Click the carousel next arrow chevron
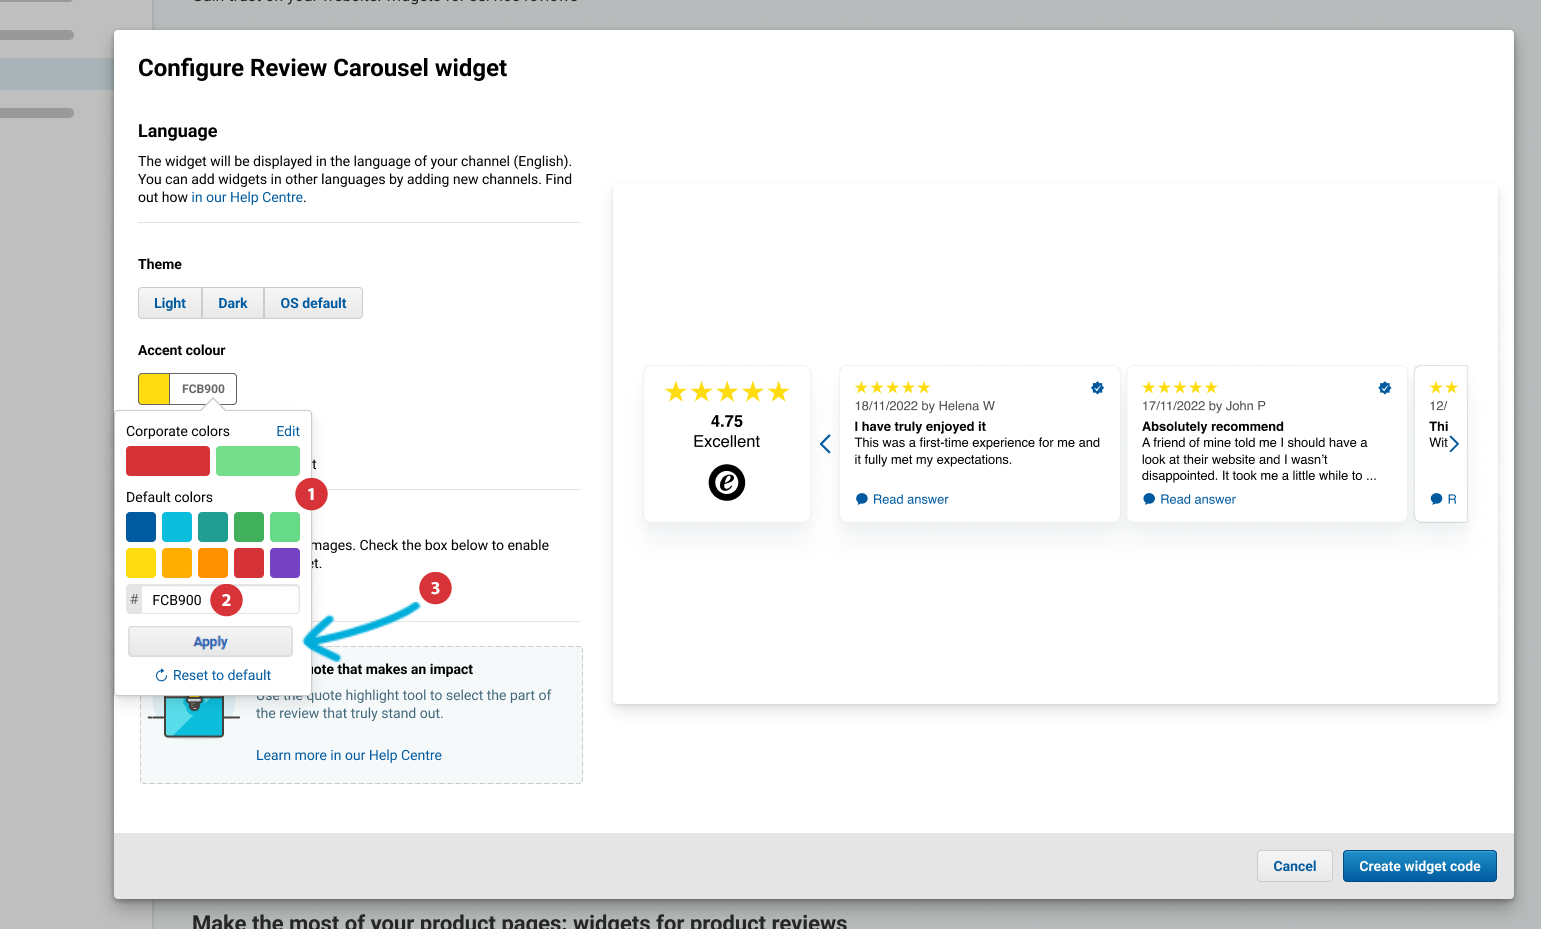The image size is (1541, 929). click(x=1454, y=444)
